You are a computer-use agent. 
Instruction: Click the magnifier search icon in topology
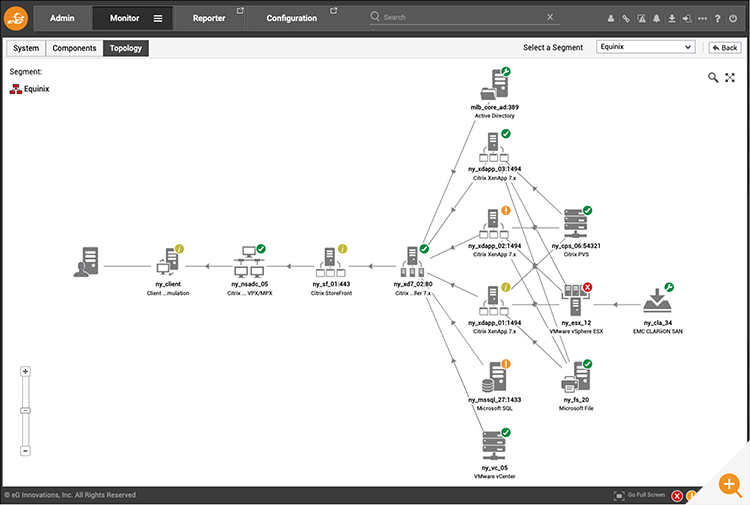[x=713, y=77]
